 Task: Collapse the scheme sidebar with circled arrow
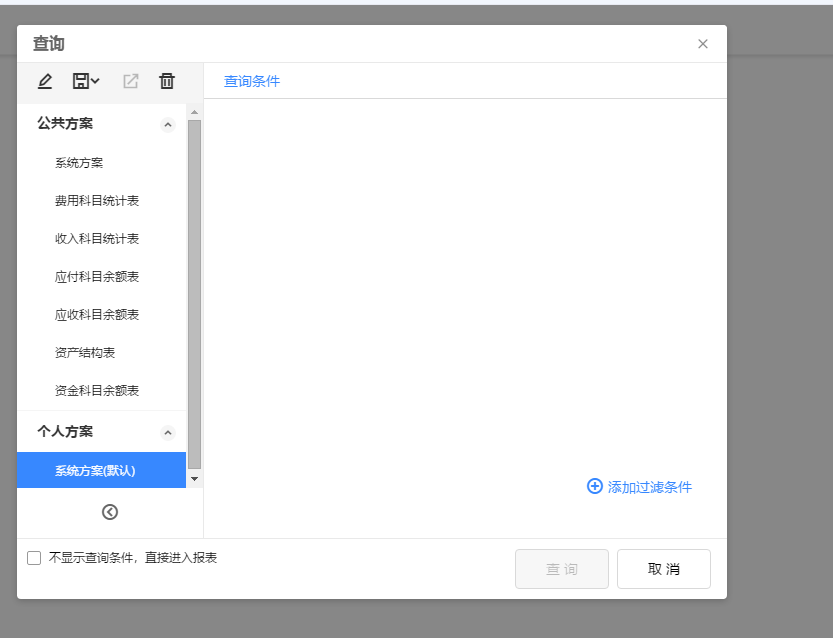[110, 512]
